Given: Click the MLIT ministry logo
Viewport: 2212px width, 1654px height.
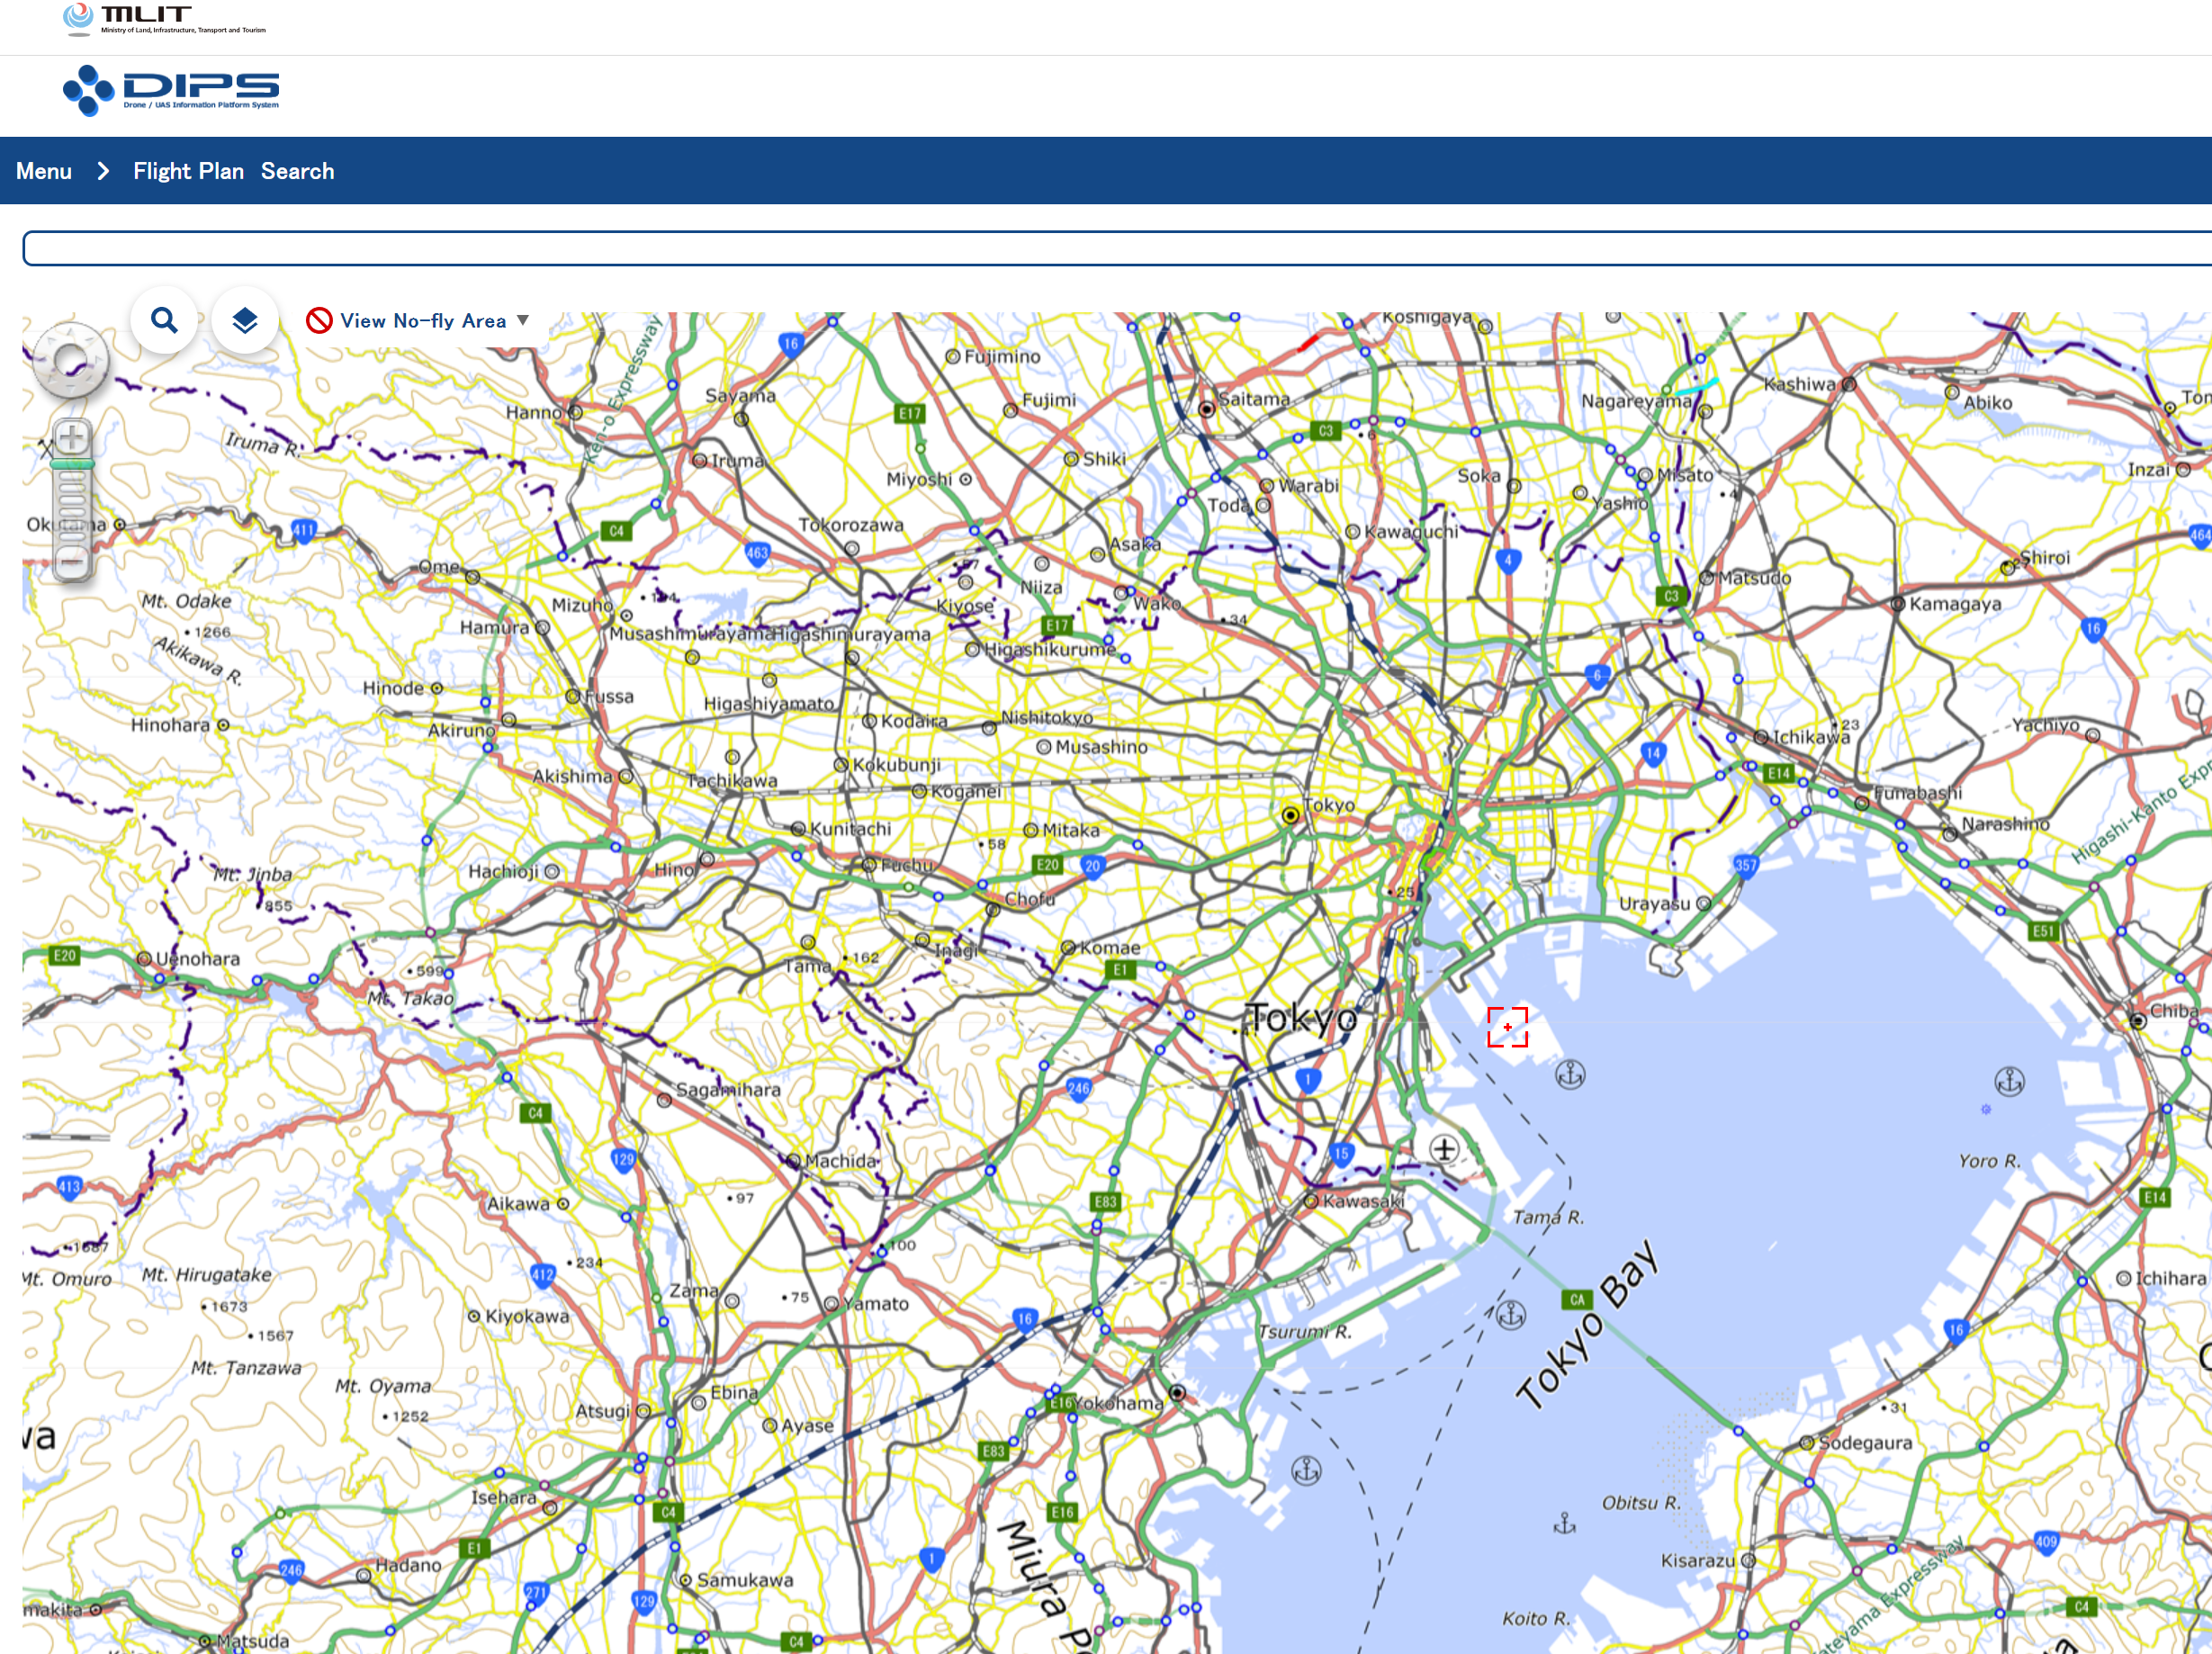Looking at the screenshot, I should (165, 18).
